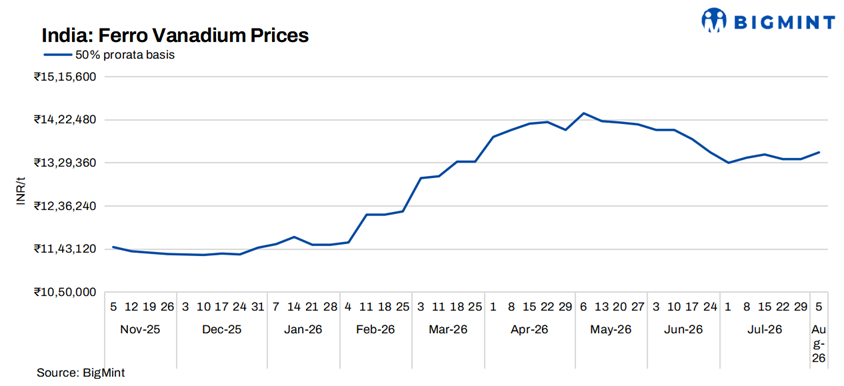Click the ₹10,50,000 y-axis label

(x=65, y=292)
